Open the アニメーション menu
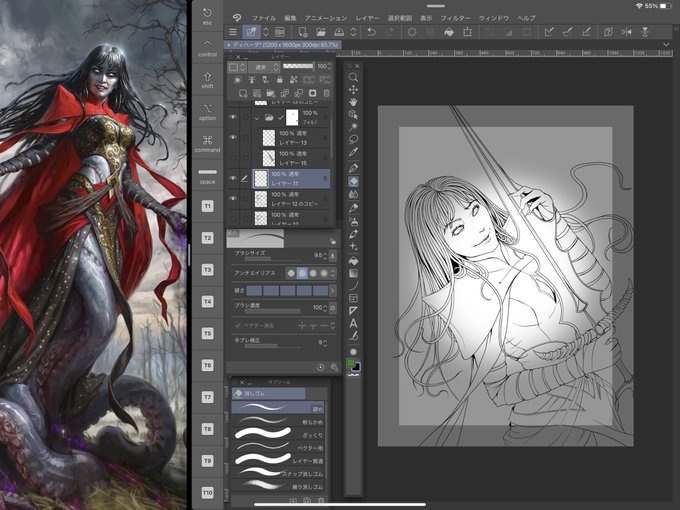 pyautogui.click(x=326, y=18)
